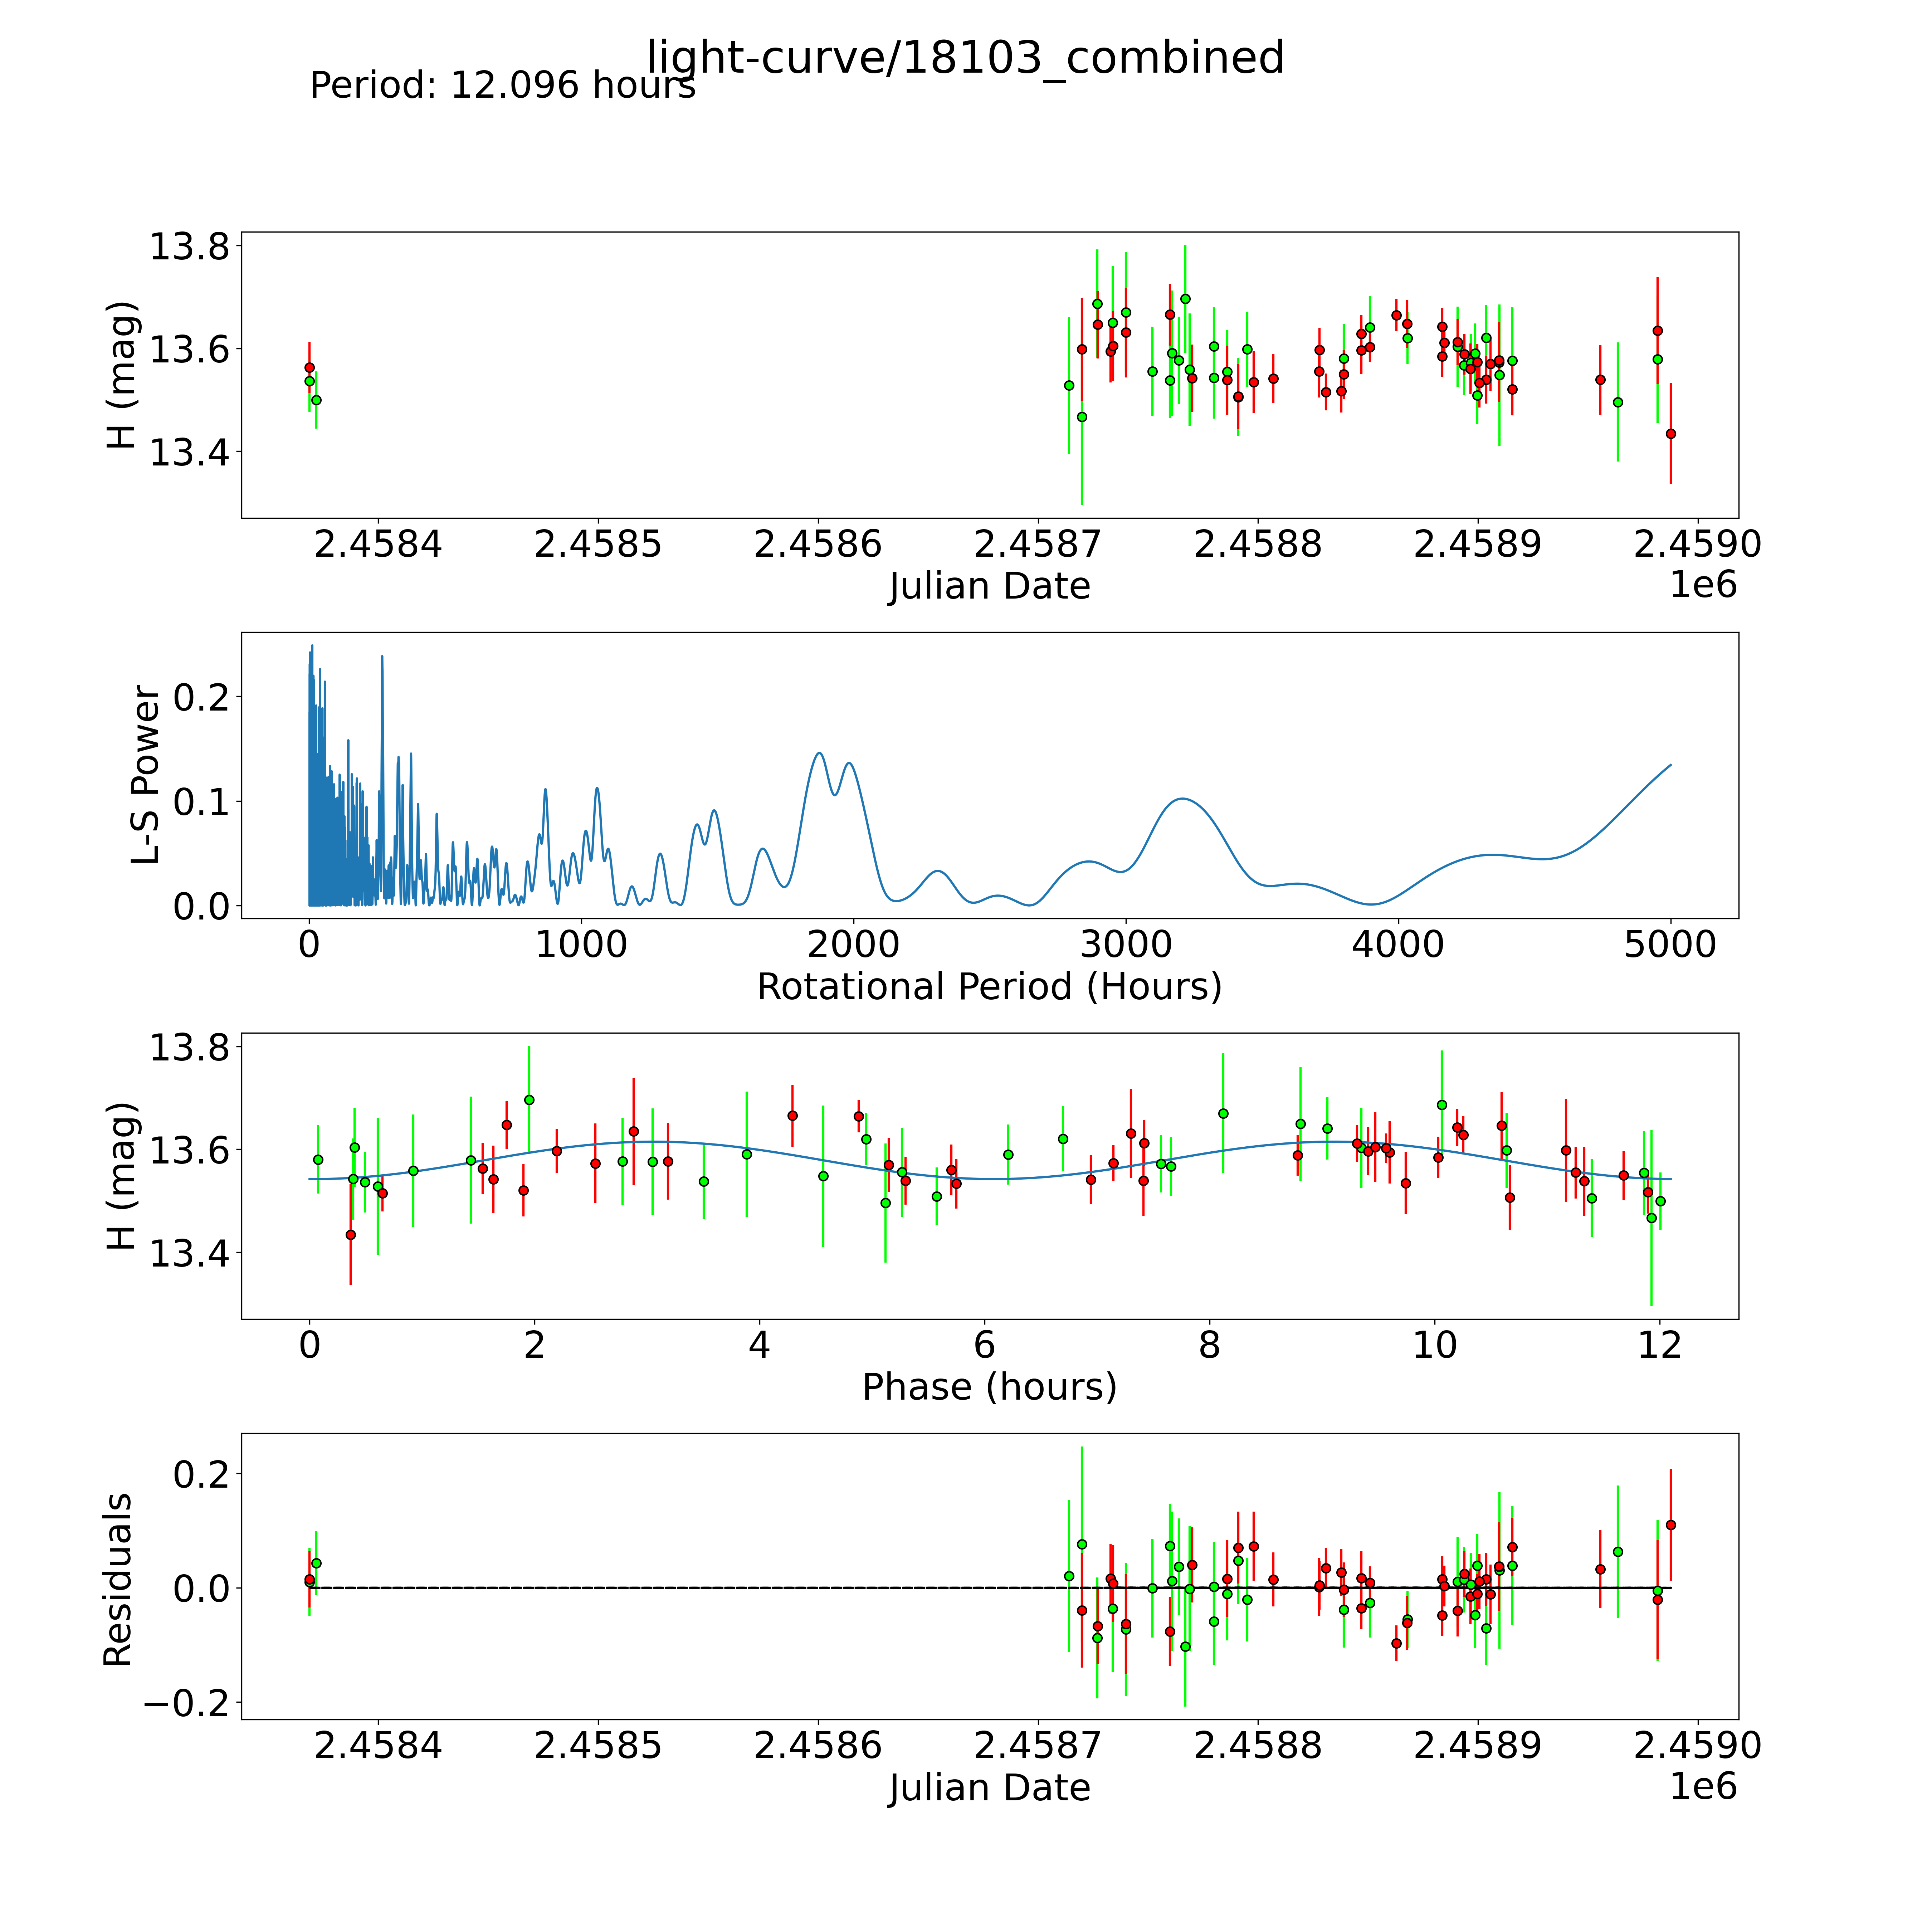Click the 0.2 tick on L-S Power axis

[x=201, y=697]
